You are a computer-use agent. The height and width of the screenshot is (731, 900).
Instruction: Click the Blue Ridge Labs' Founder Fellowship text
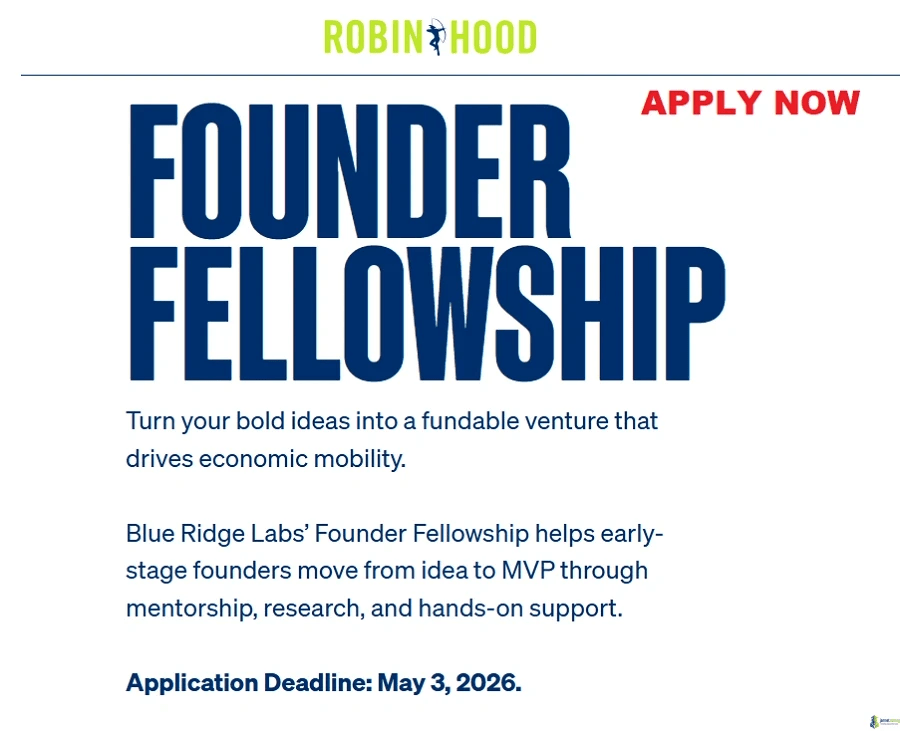(327, 534)
